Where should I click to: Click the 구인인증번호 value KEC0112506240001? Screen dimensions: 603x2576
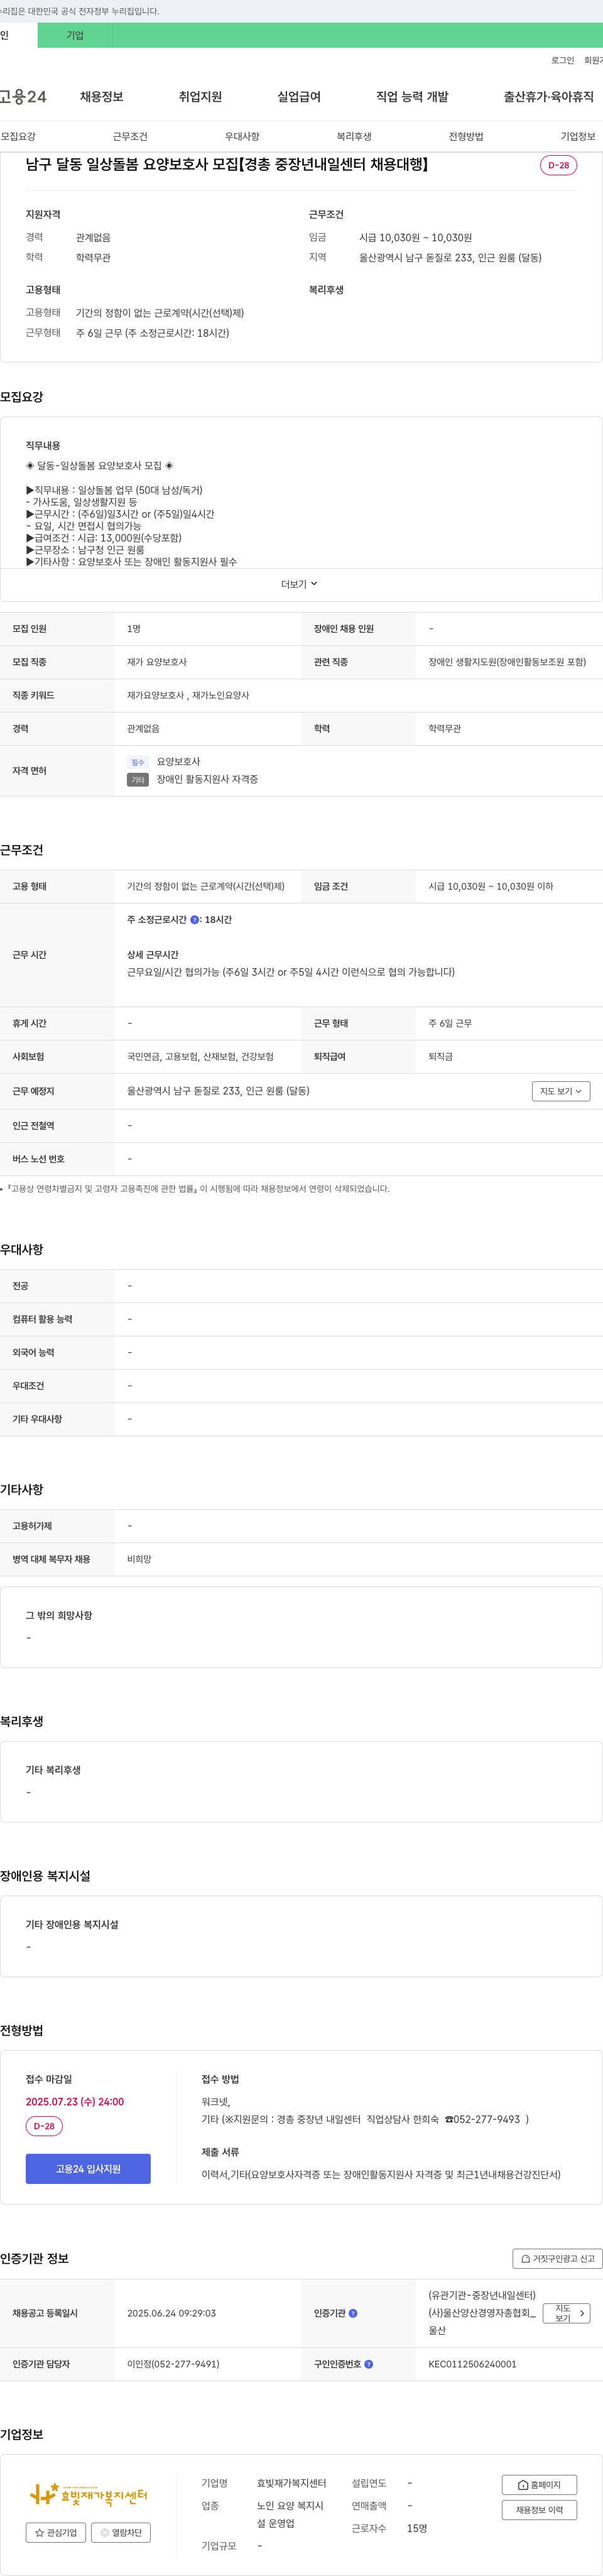point(472,2364)
